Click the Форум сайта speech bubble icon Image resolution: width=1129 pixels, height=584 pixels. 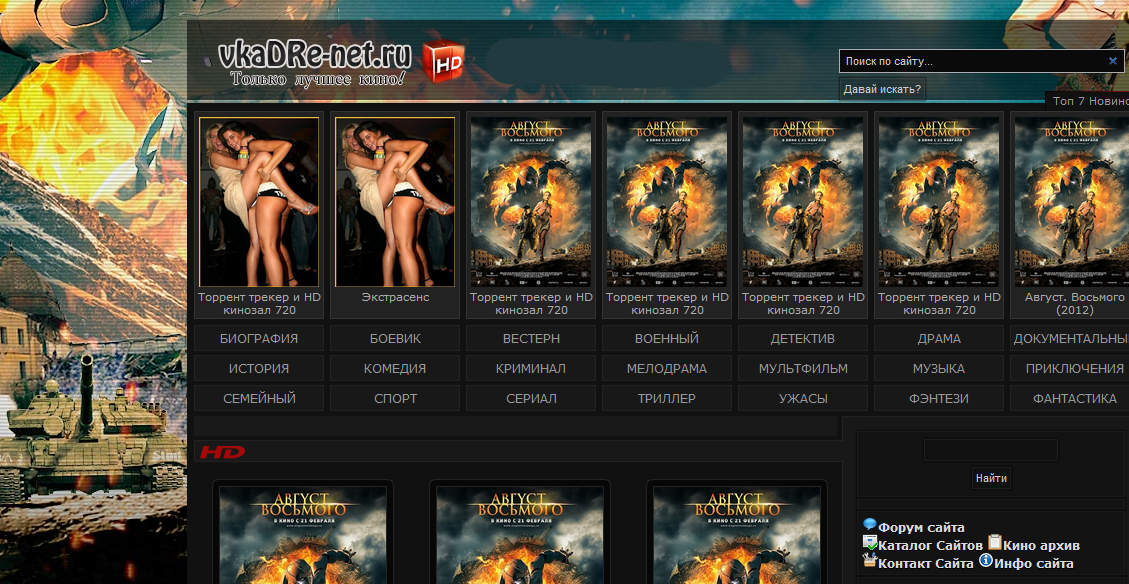coord(869,525)
